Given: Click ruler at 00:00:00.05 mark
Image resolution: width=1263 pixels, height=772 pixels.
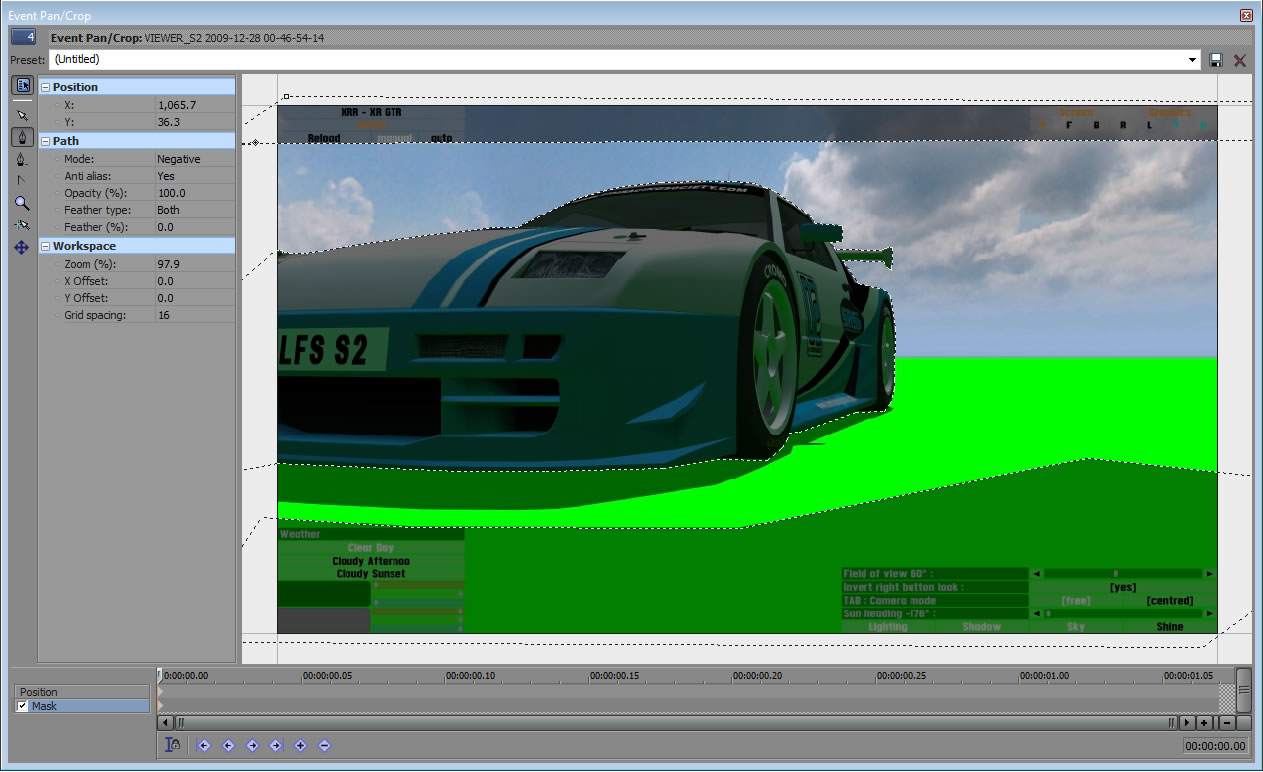Looking at the screenshot, I should tap(327, 676).
